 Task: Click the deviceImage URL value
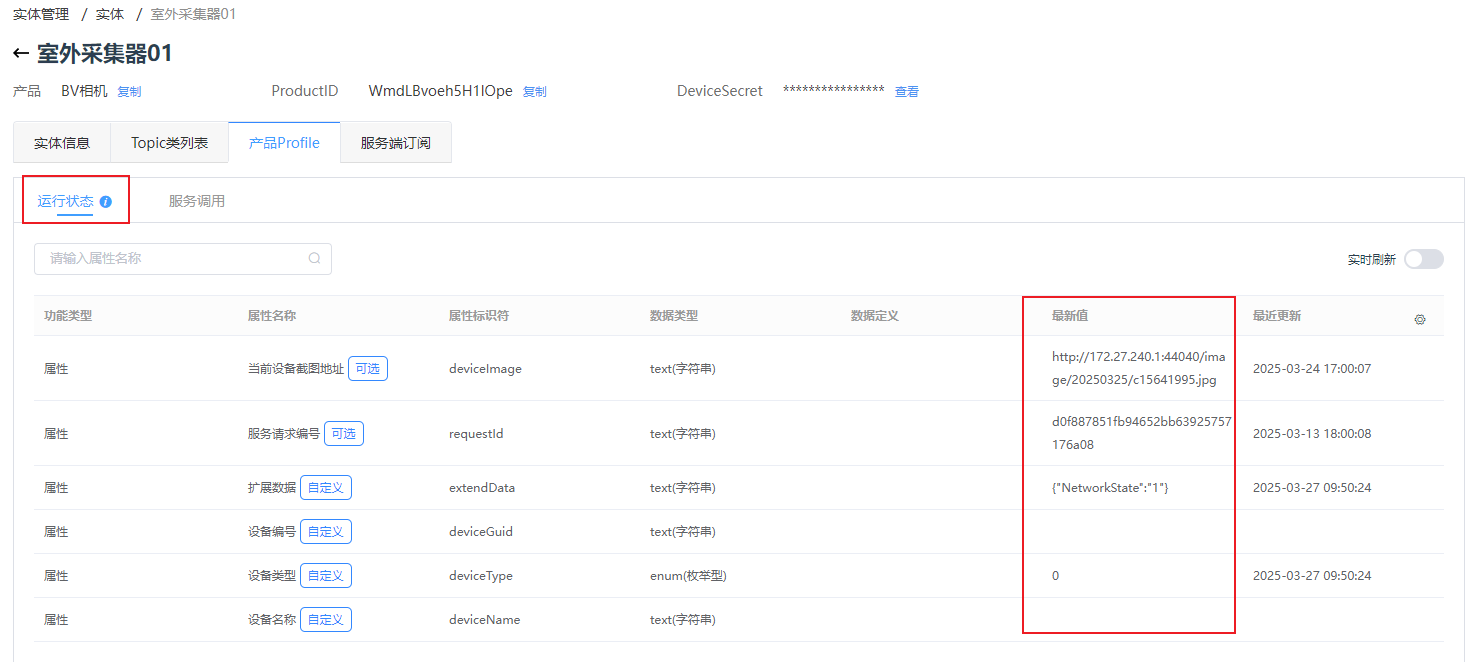(1138, 368)
